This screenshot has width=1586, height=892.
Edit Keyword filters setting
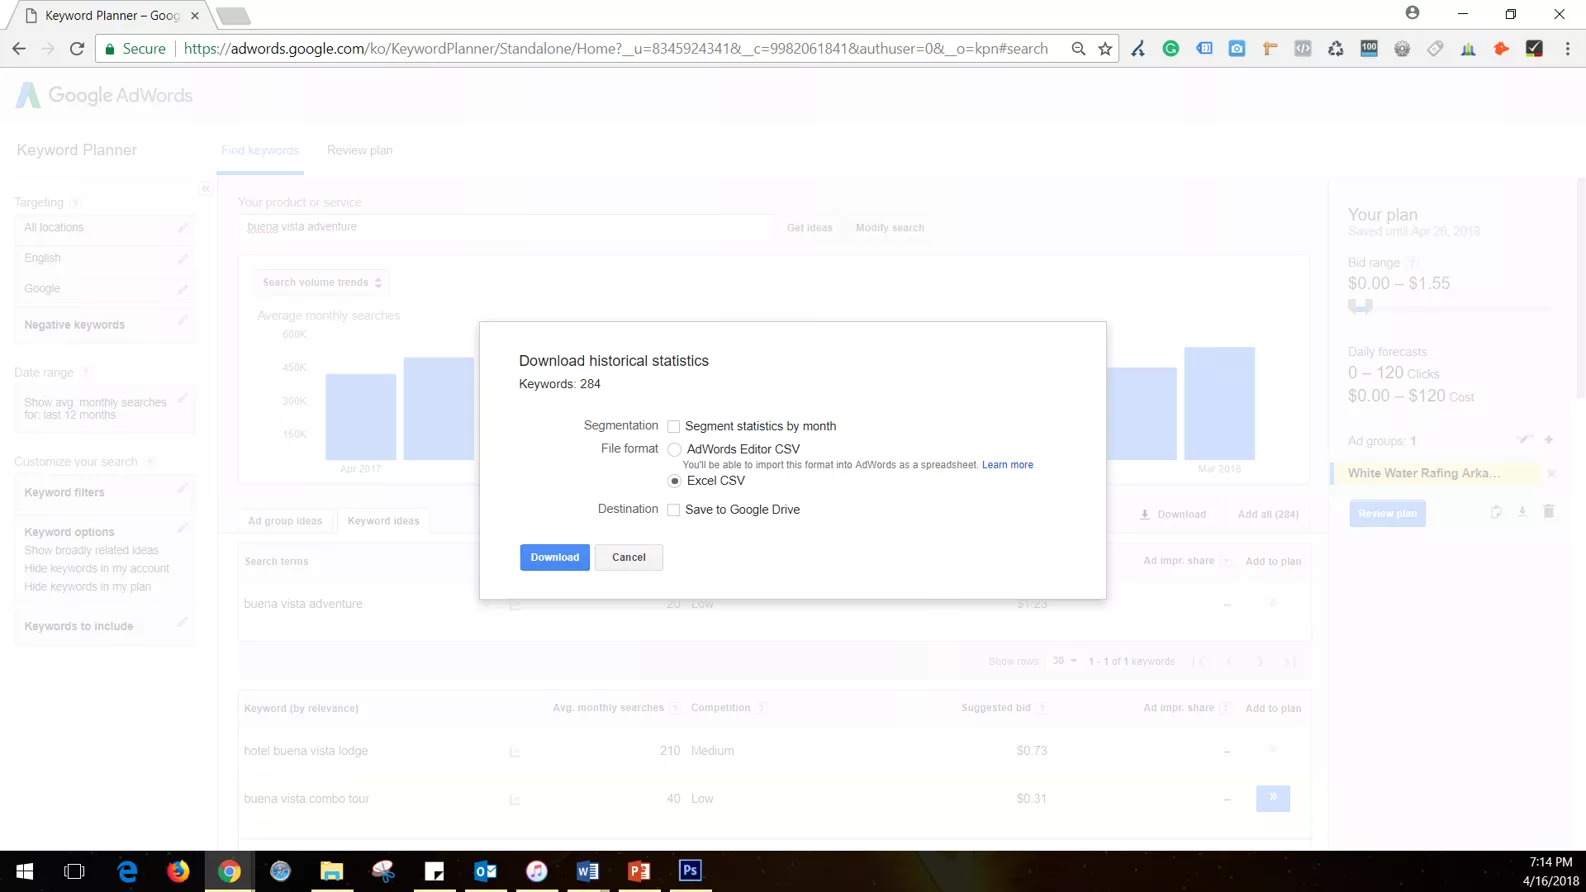click(182, 489)
